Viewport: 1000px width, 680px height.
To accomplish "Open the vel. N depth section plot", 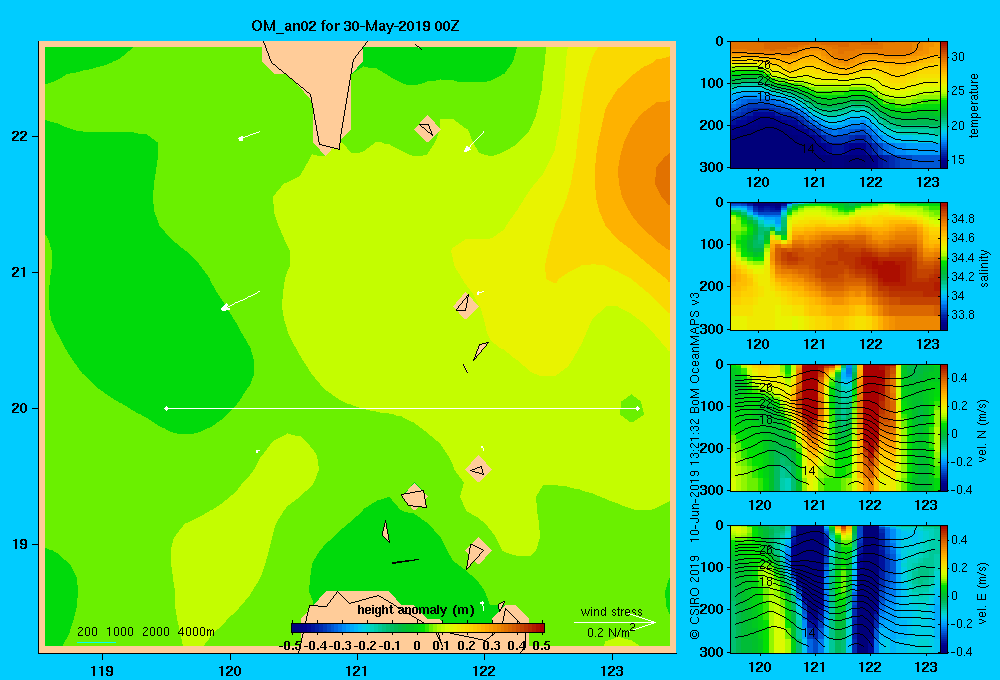I will coord(834,427).
